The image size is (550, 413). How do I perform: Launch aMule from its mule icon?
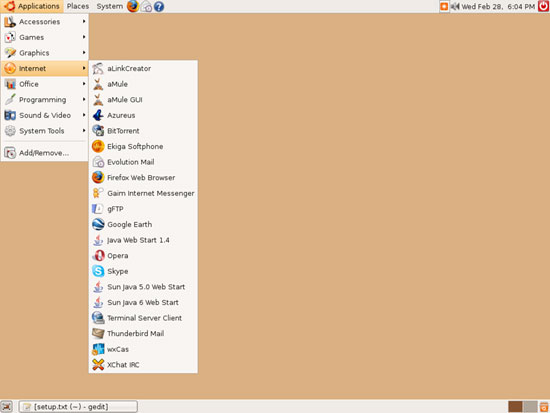pyautogui.click(x=98, y=84)
